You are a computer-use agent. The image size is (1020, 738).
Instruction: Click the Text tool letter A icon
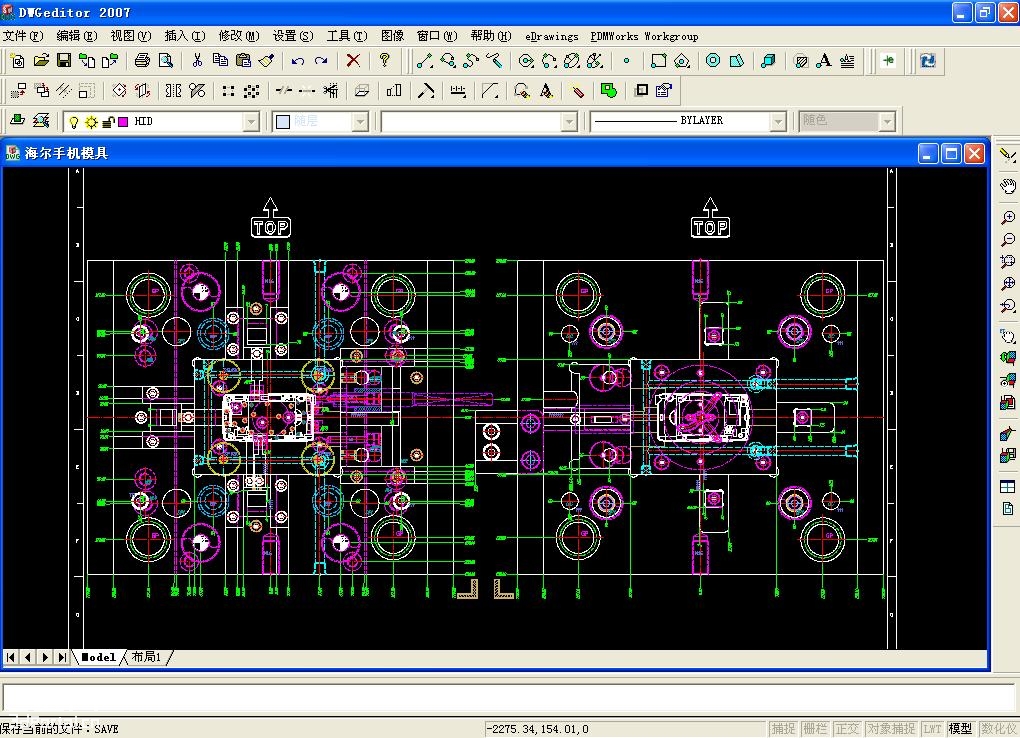click(x=824, y=61)
